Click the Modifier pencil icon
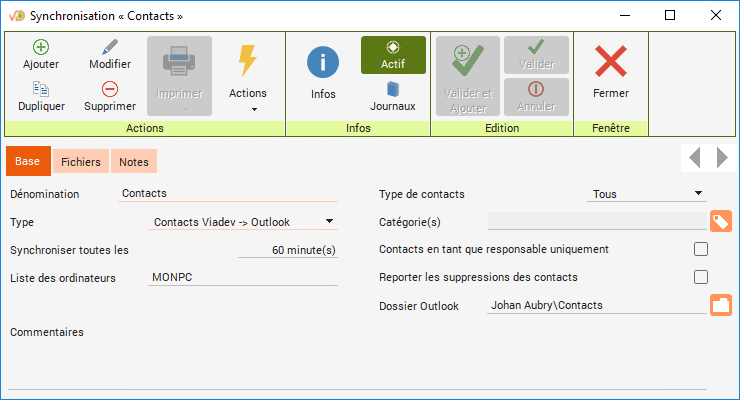 (110, 47)
